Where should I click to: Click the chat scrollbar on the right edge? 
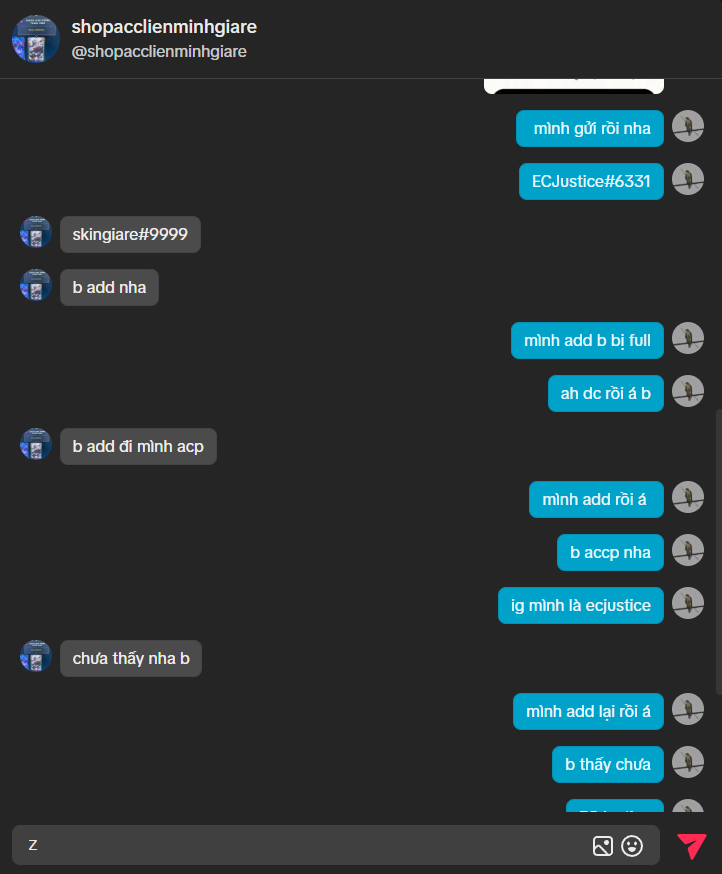[718, 552]
